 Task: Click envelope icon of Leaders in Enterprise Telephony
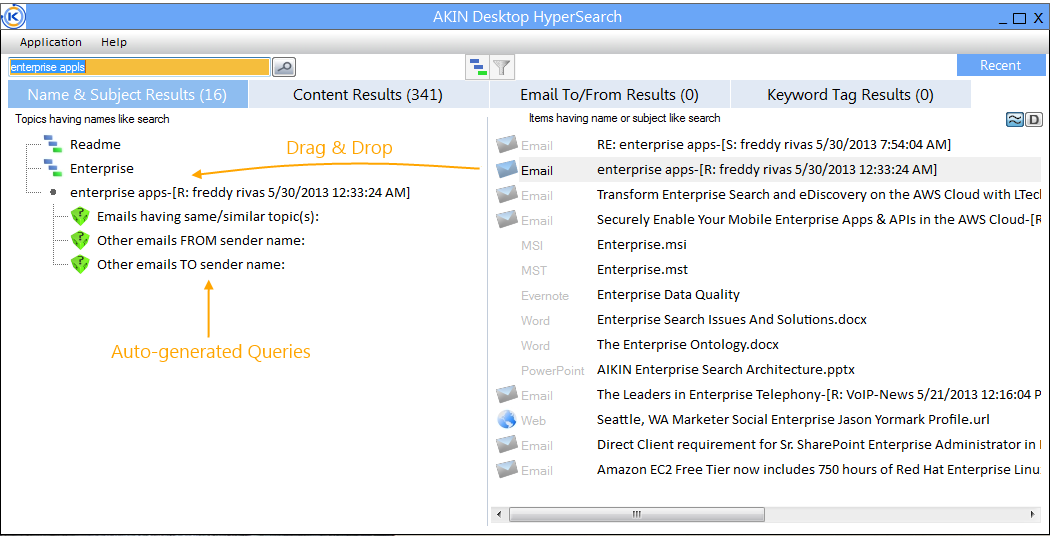[x=507, y=394]
